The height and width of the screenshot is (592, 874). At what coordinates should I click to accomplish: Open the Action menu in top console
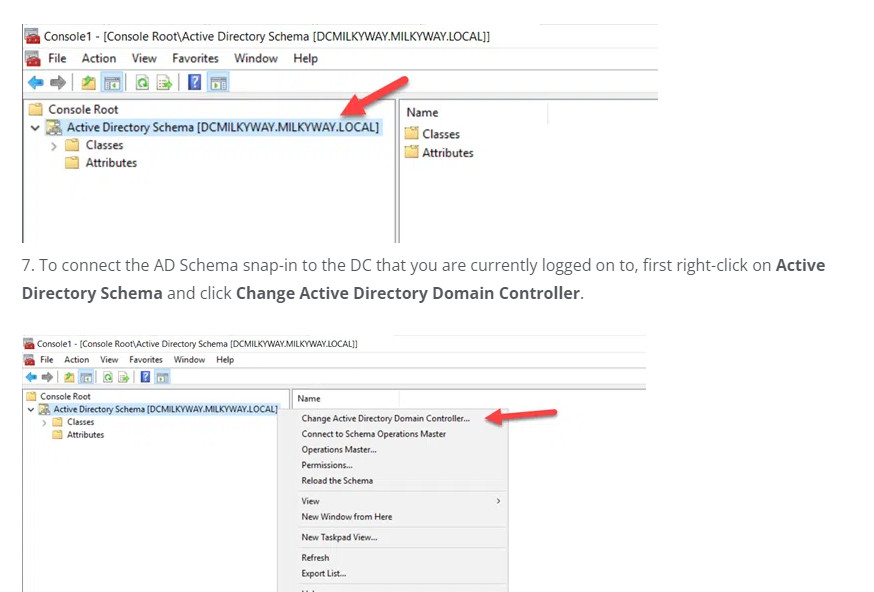99,58
